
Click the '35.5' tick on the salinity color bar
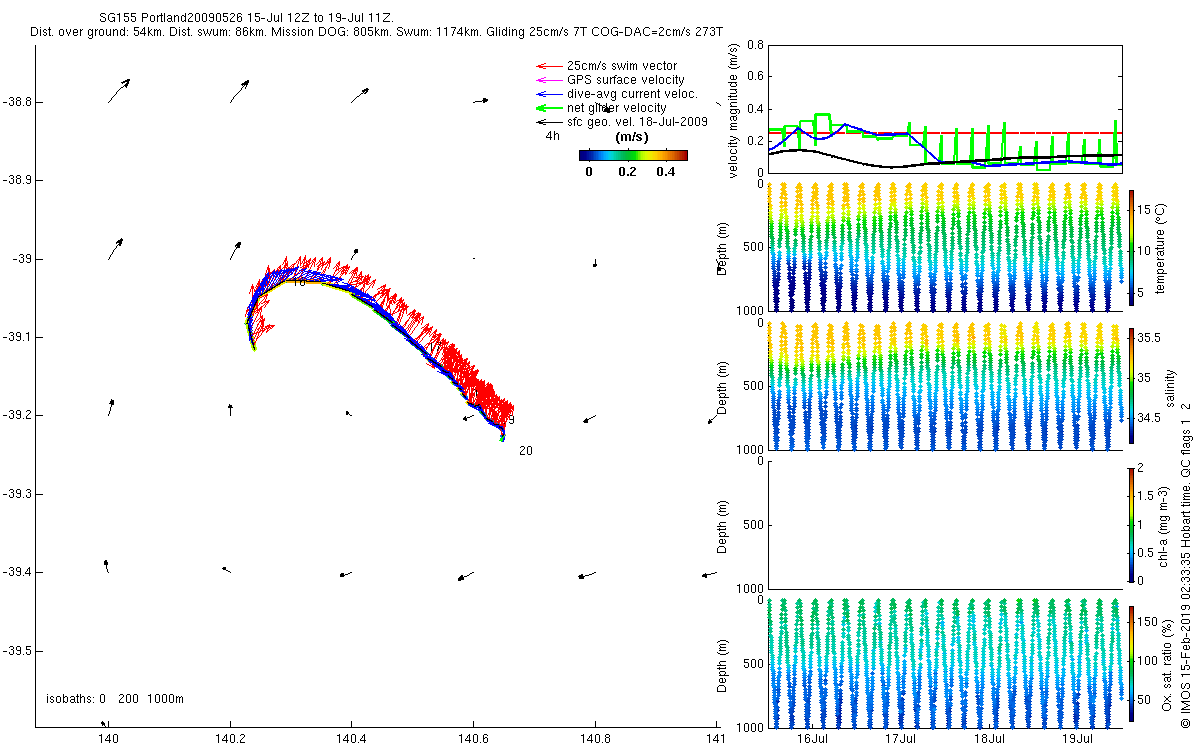click(x=1149, y=338)
